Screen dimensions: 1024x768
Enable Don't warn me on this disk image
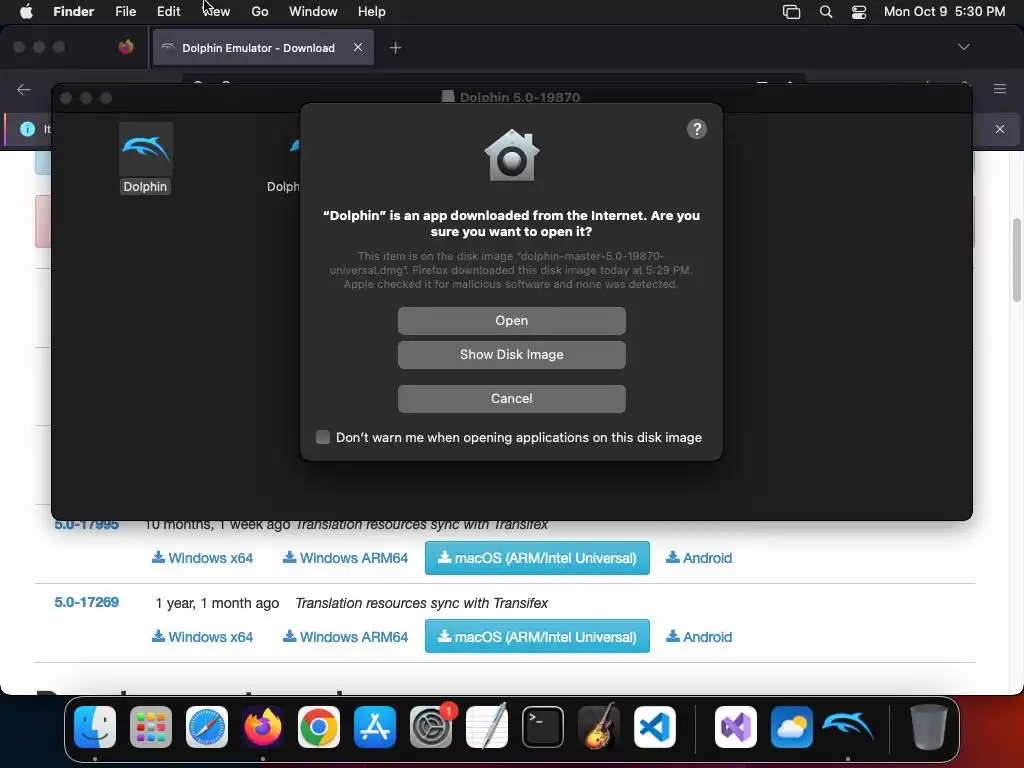(x=323, y=437)
